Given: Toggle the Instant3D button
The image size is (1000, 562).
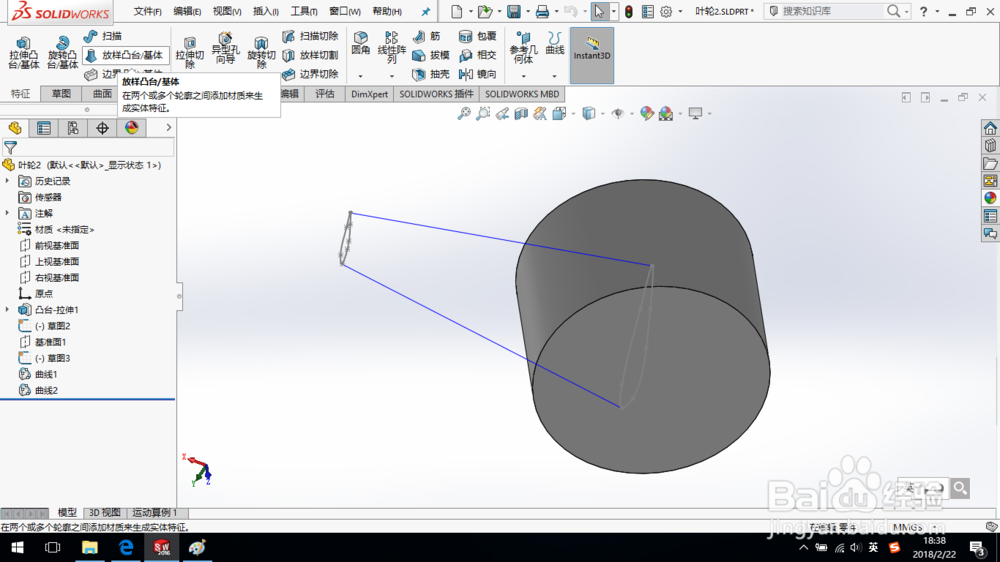Looking at the screenshot, I should click(x=592, y=55).
